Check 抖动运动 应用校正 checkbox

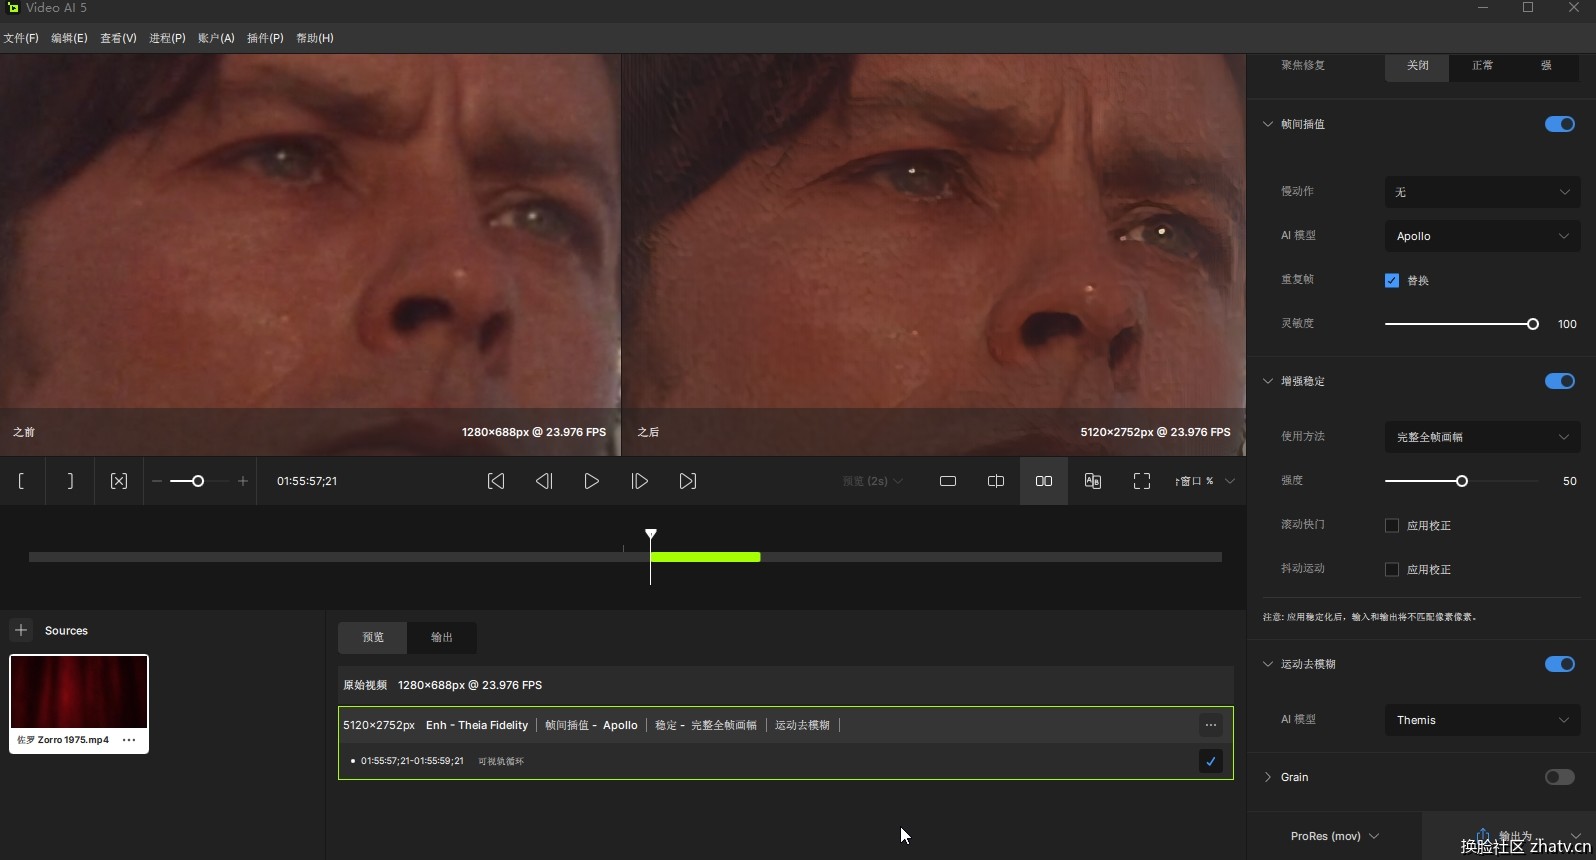tap(1392, 569)
